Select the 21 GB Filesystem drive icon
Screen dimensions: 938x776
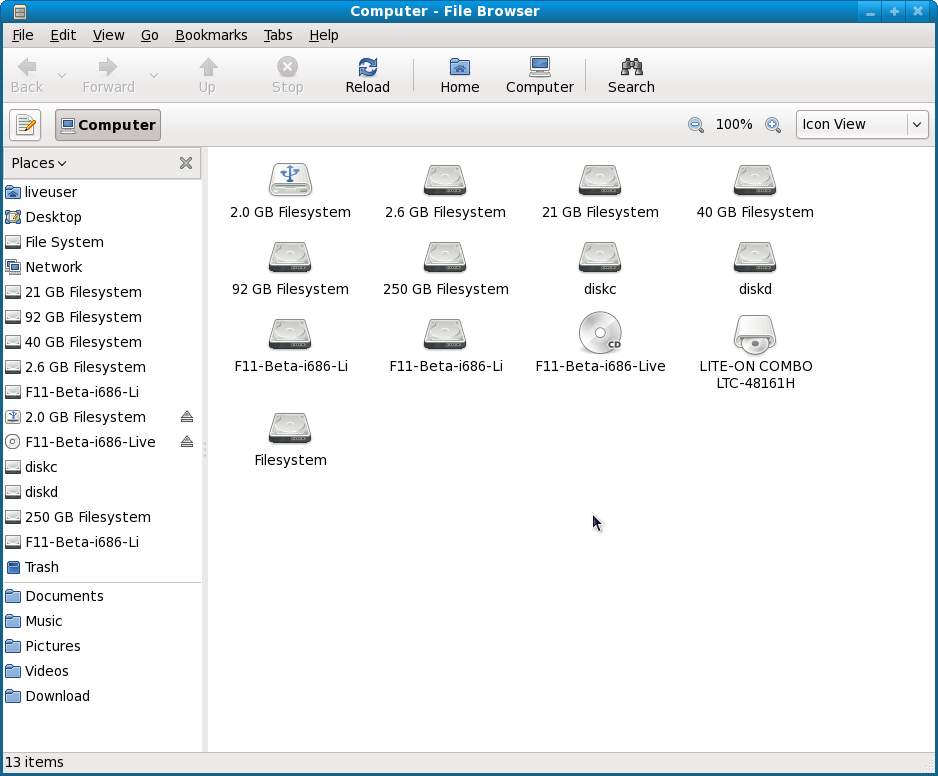click(600, 179)
